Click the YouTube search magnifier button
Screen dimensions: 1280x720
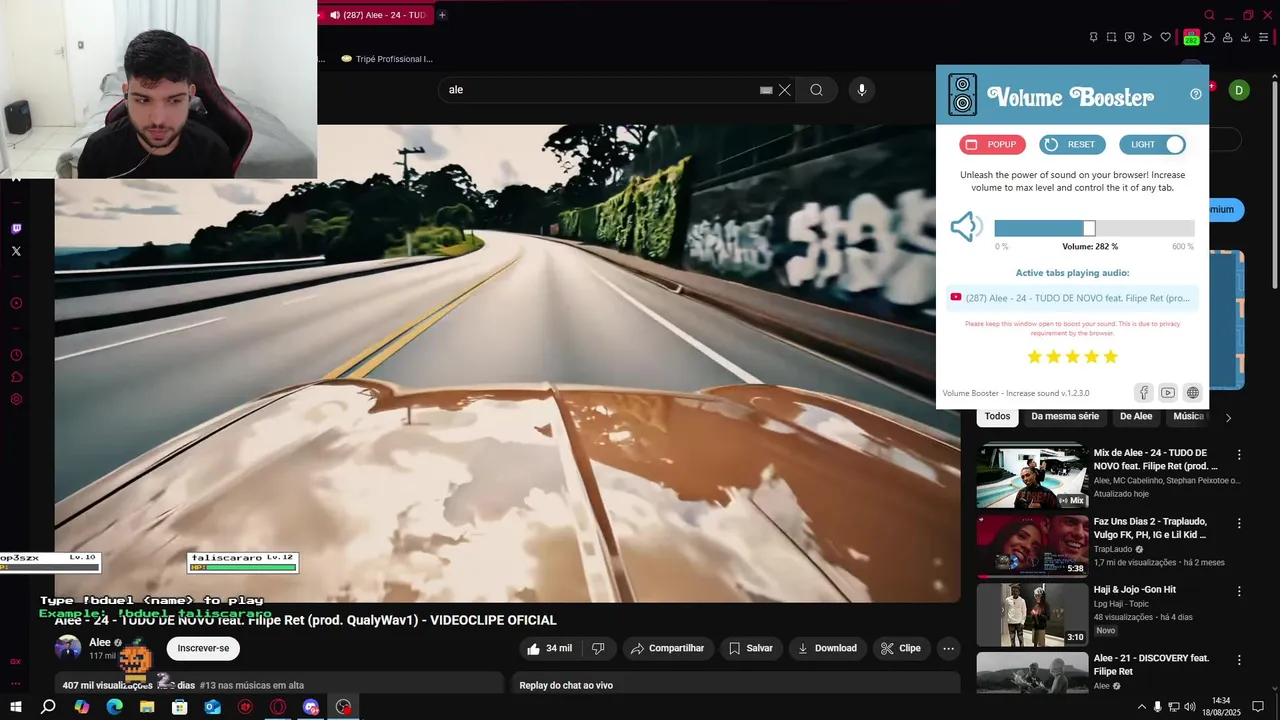tap(817, 90)
